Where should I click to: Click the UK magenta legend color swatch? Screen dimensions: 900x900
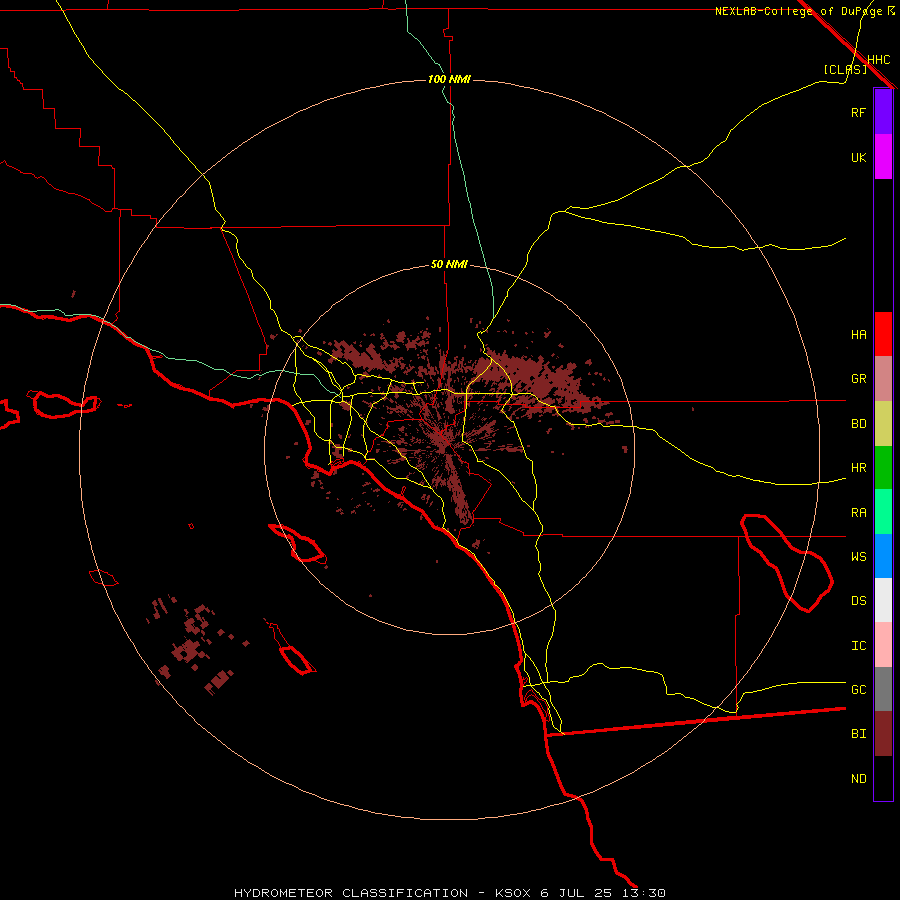point(883,157)
